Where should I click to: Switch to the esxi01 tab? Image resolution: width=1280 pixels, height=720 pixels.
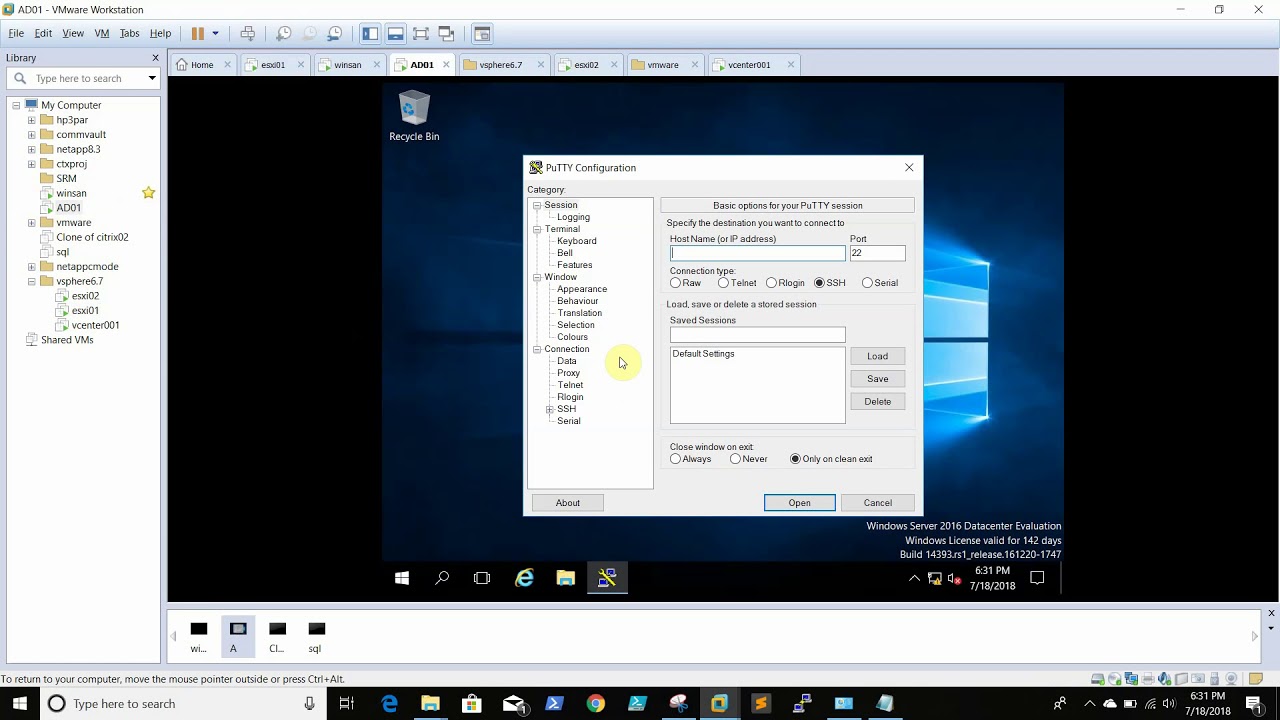pyautogui.click(x=273, y=65)
